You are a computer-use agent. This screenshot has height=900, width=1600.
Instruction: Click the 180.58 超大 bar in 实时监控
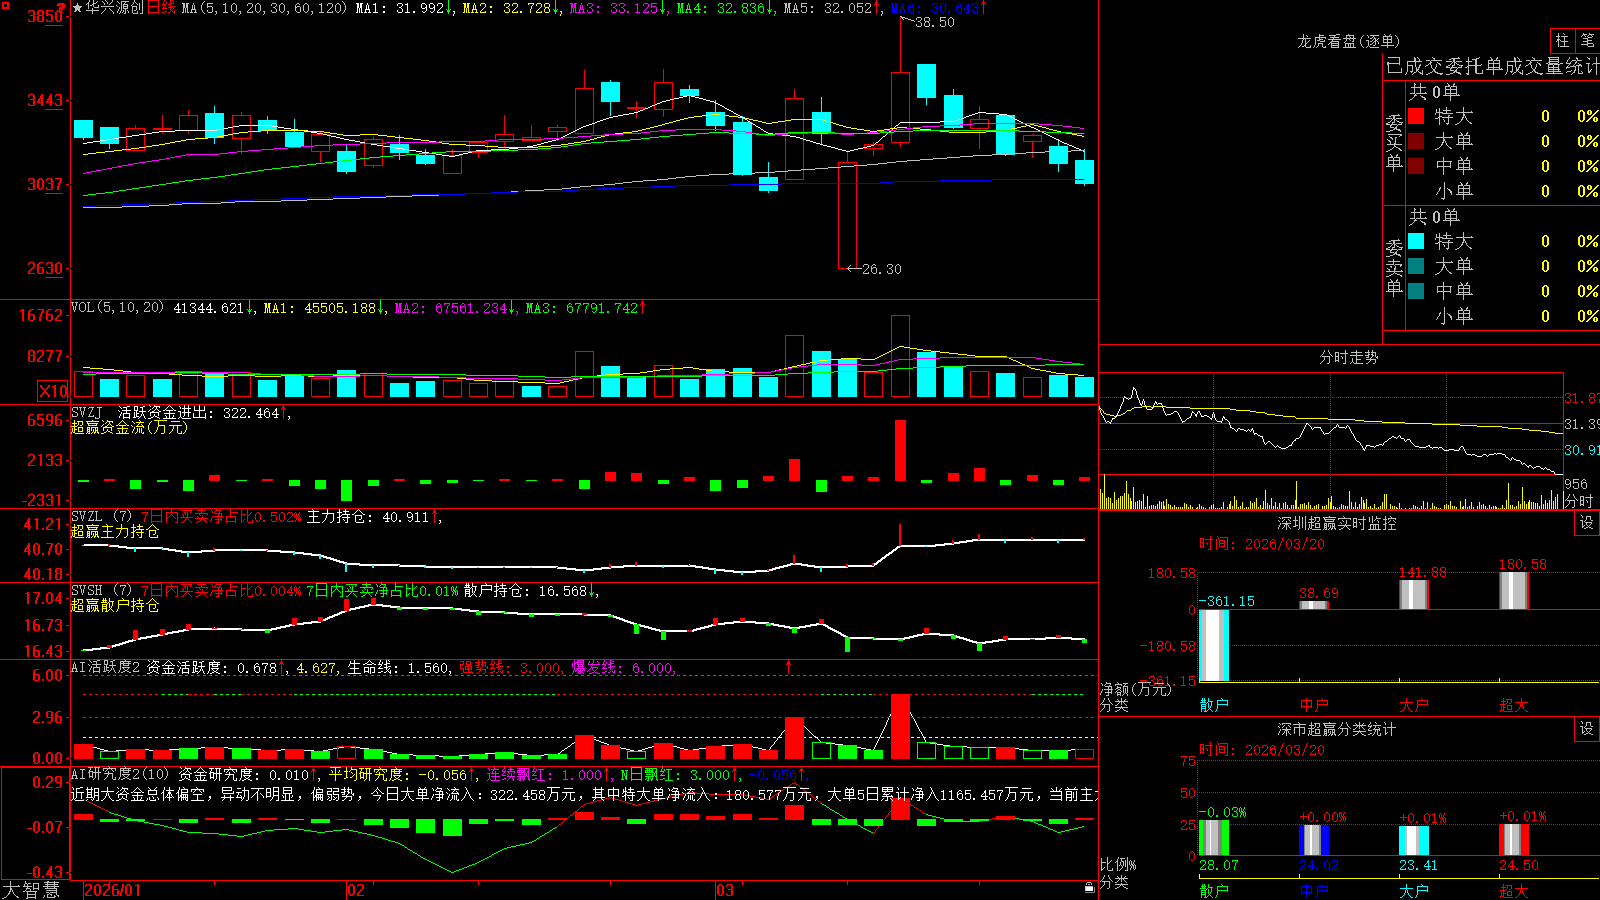click(1514, 590)
